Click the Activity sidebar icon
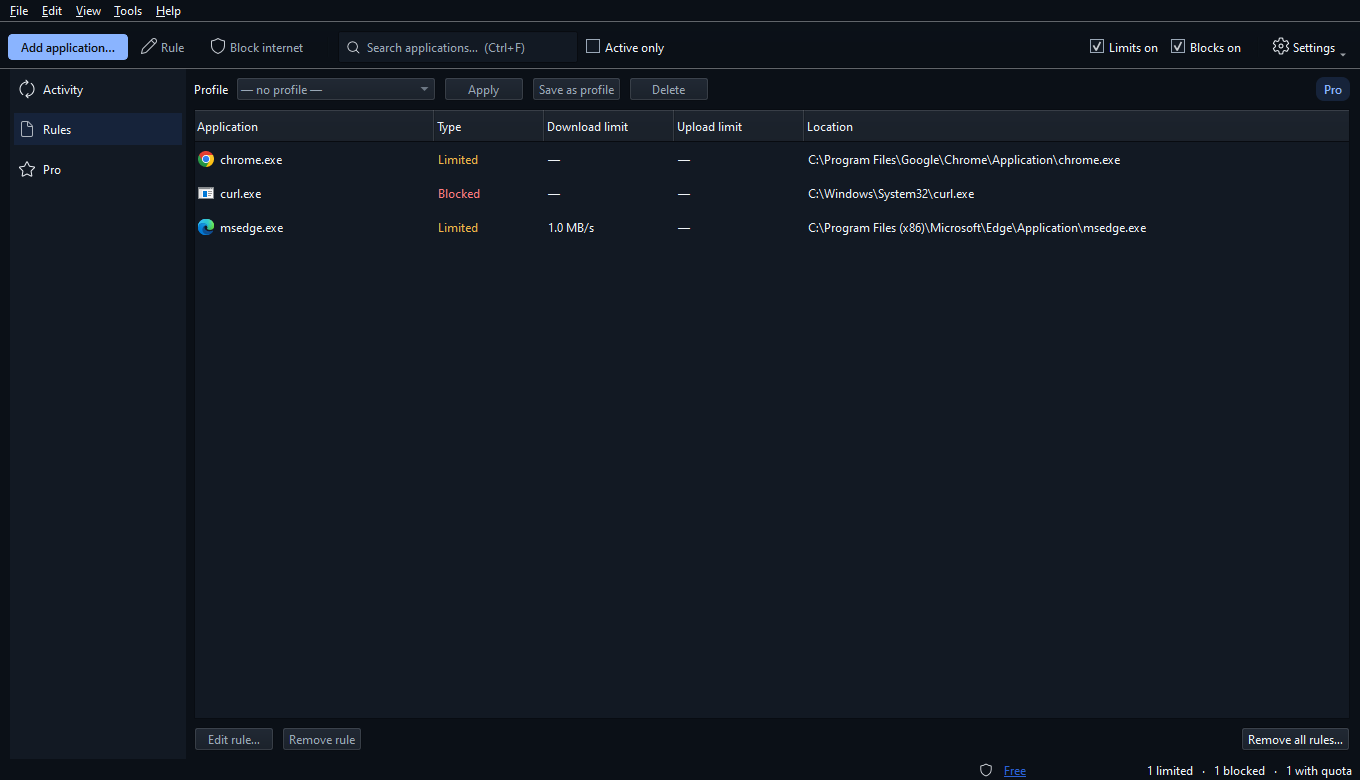This screenshot has width=1360, height=780. point(27,89)
